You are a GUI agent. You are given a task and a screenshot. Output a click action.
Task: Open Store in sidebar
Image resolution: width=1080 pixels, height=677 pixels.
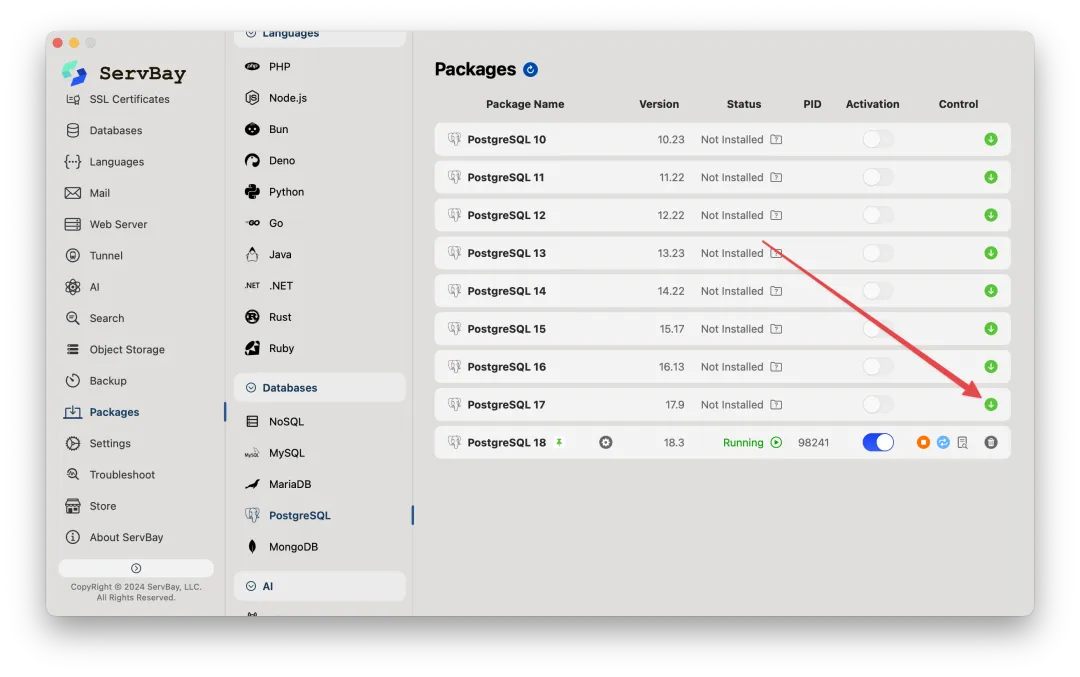pos(91,506)
